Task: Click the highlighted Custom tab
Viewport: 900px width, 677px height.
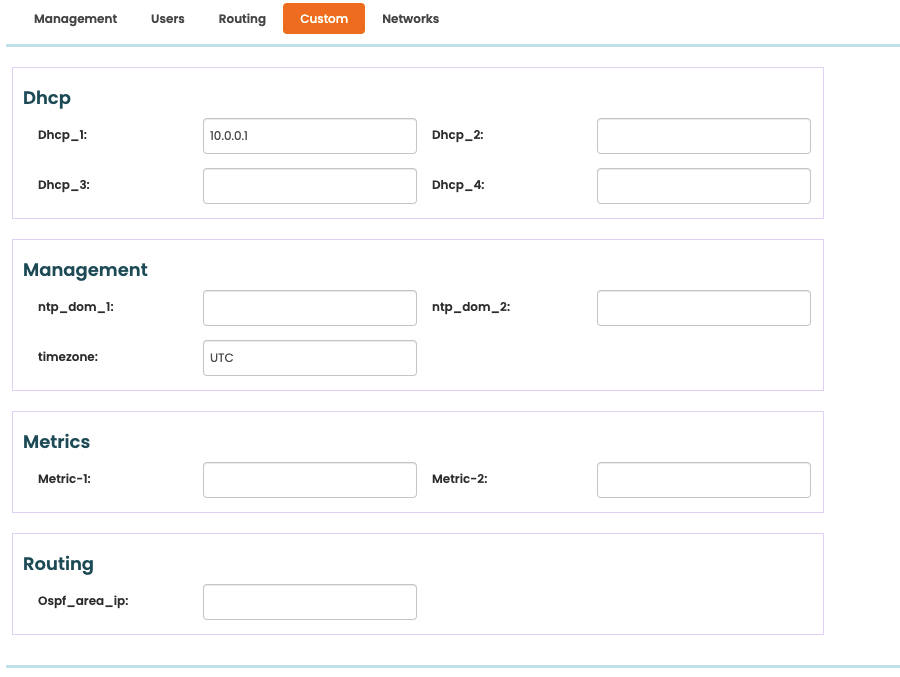Action: click(324, 18)
